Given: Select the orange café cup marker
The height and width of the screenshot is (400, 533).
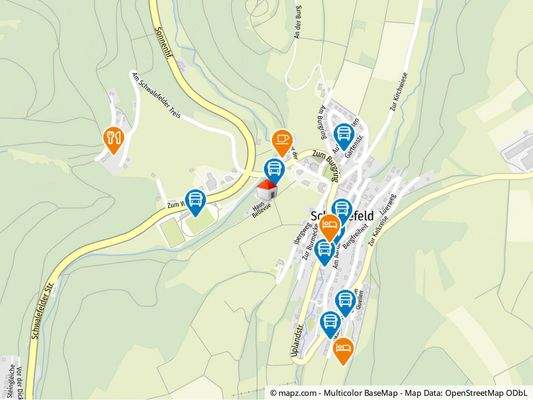Looking at the screenshot, I should 282,143.
